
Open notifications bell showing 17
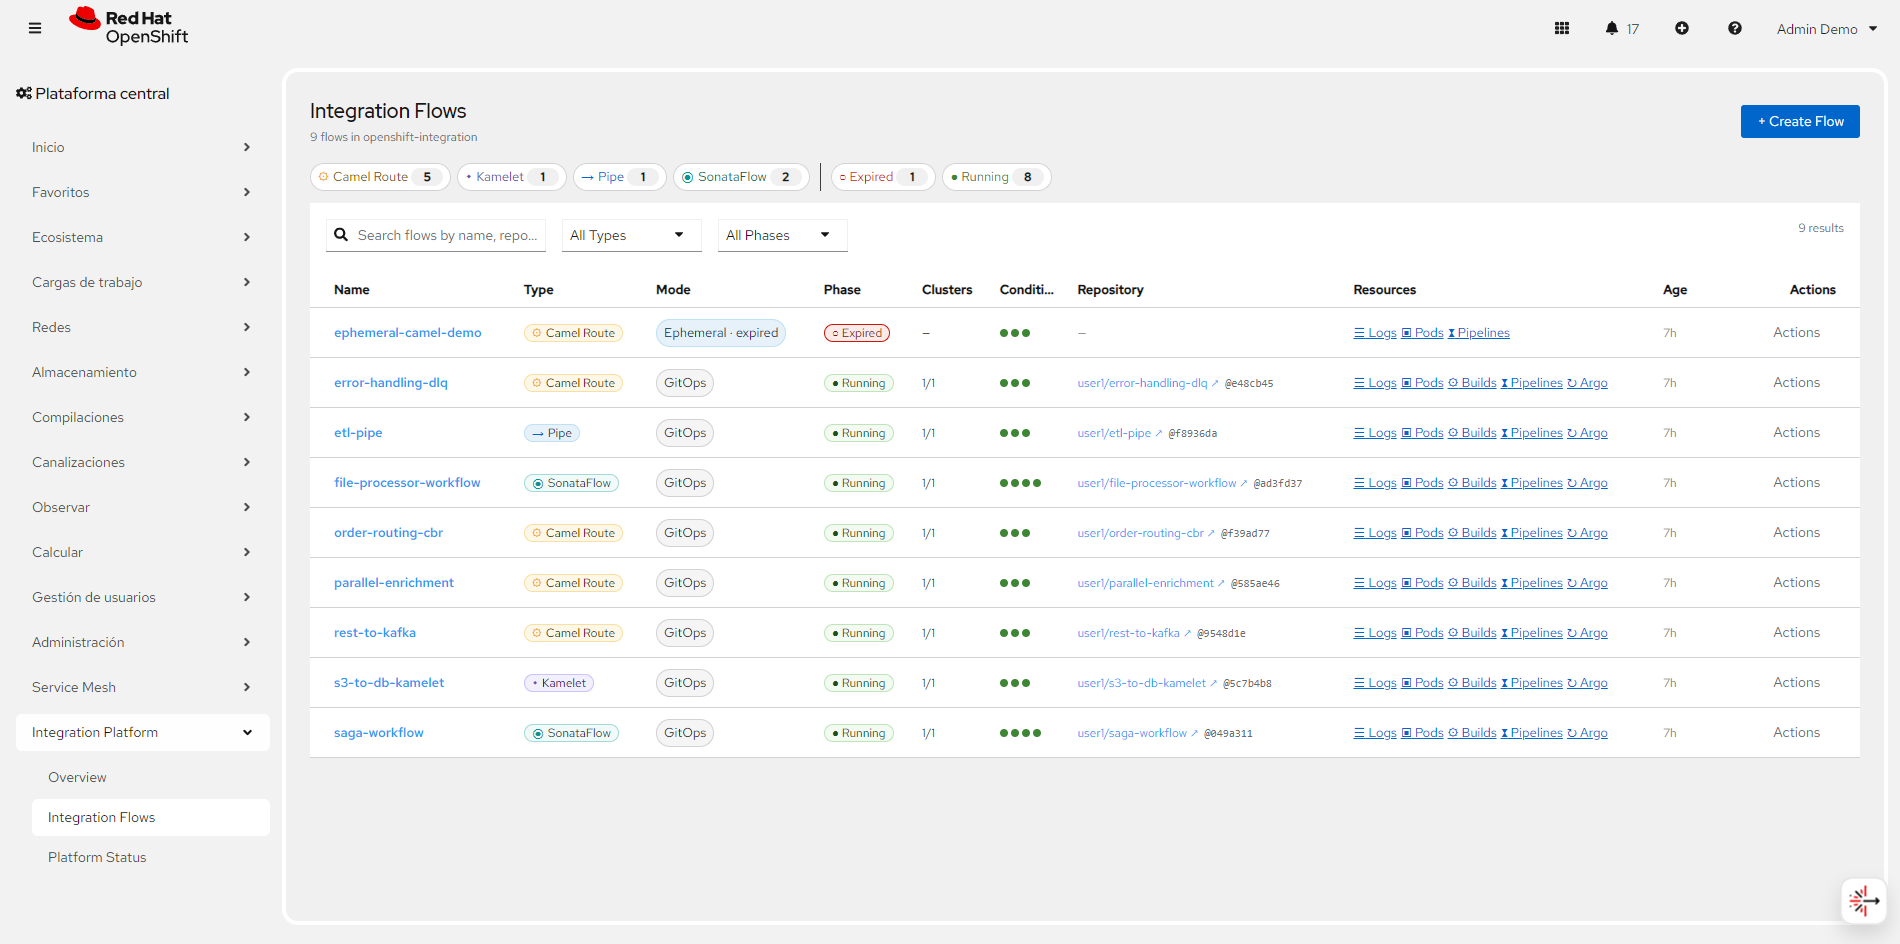1621,28
